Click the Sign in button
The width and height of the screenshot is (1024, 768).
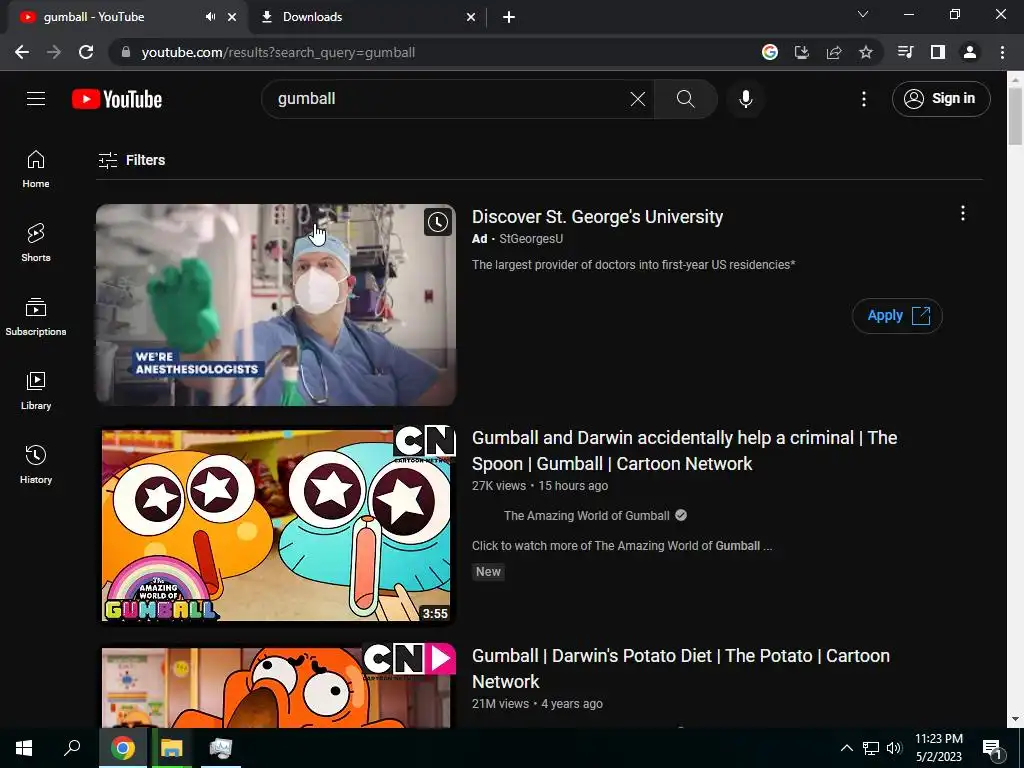[x=941, y=99]
